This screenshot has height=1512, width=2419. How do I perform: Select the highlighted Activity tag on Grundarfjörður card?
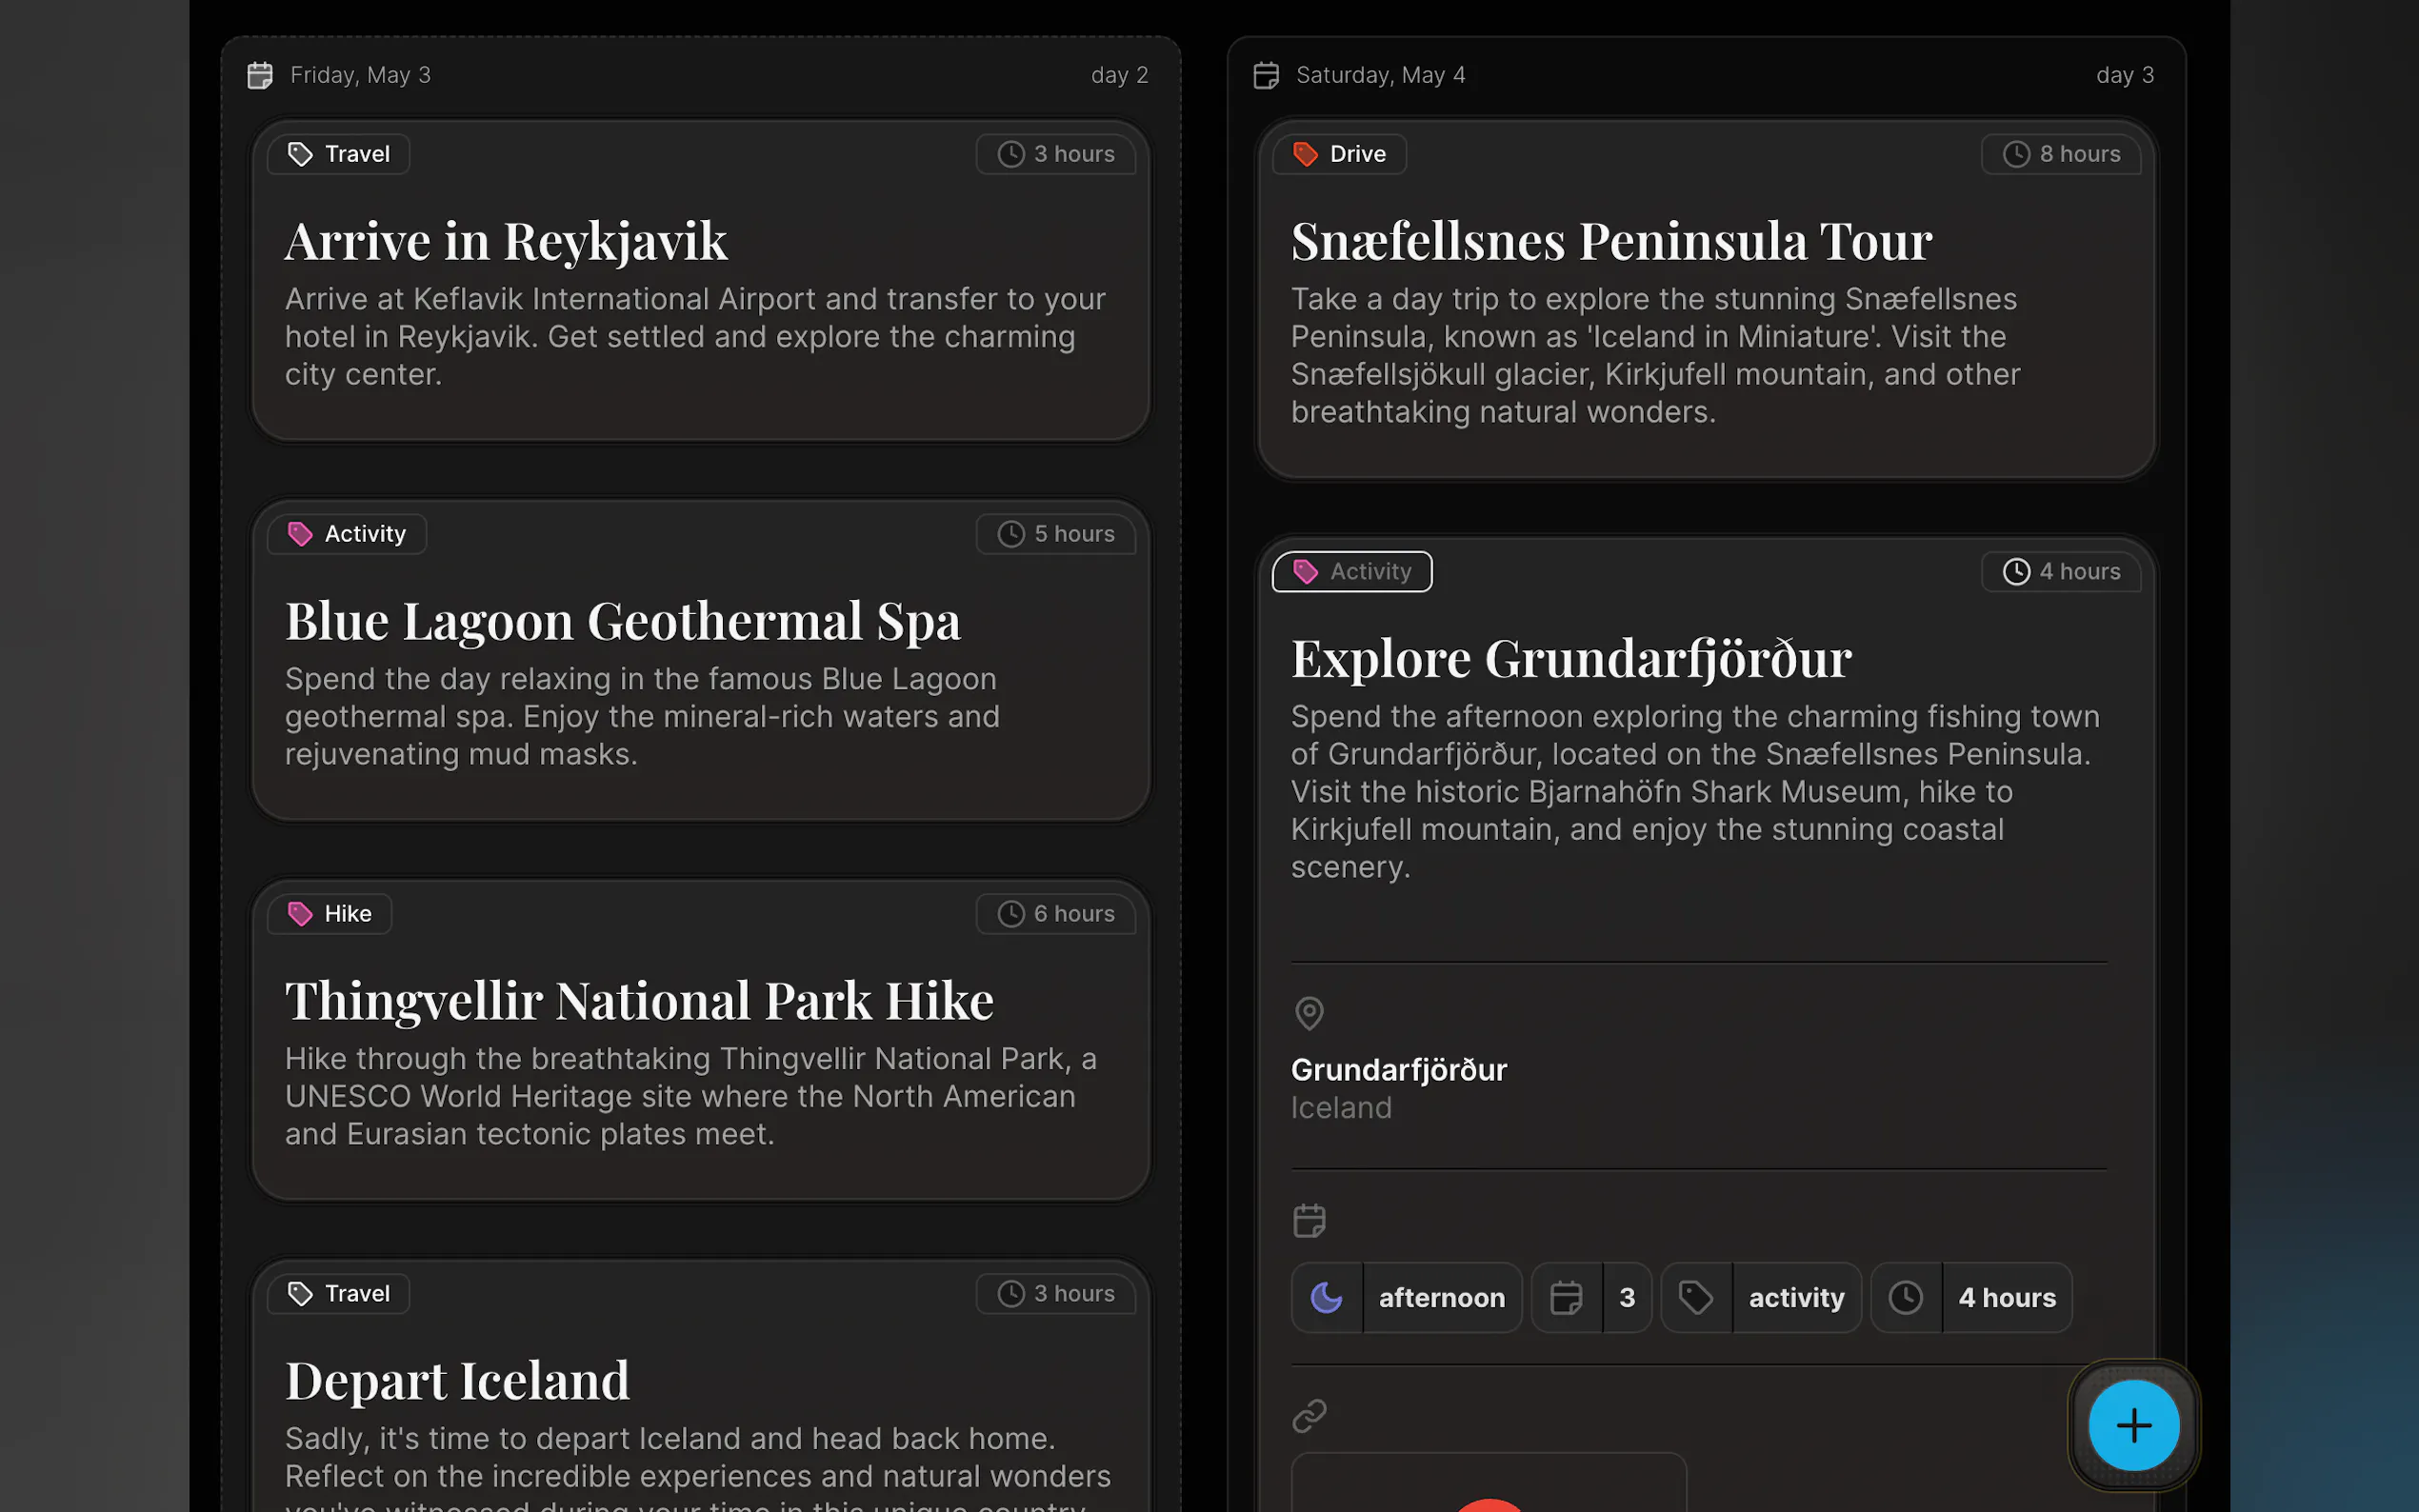1351,571
